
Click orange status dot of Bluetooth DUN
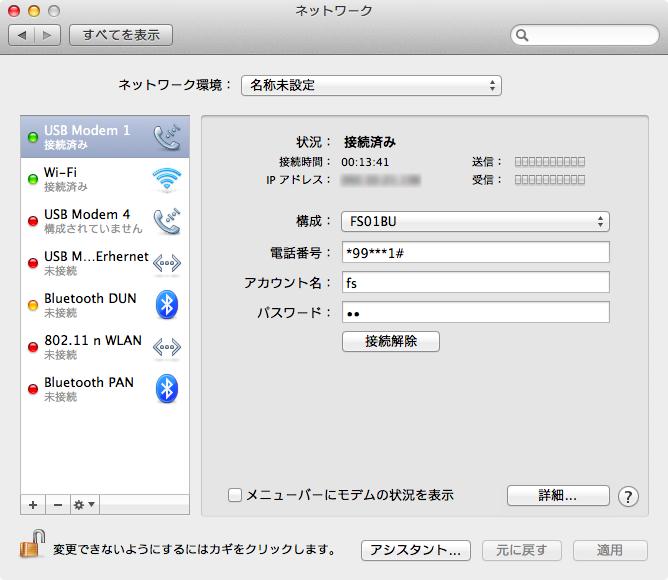[x=33, y=305]
